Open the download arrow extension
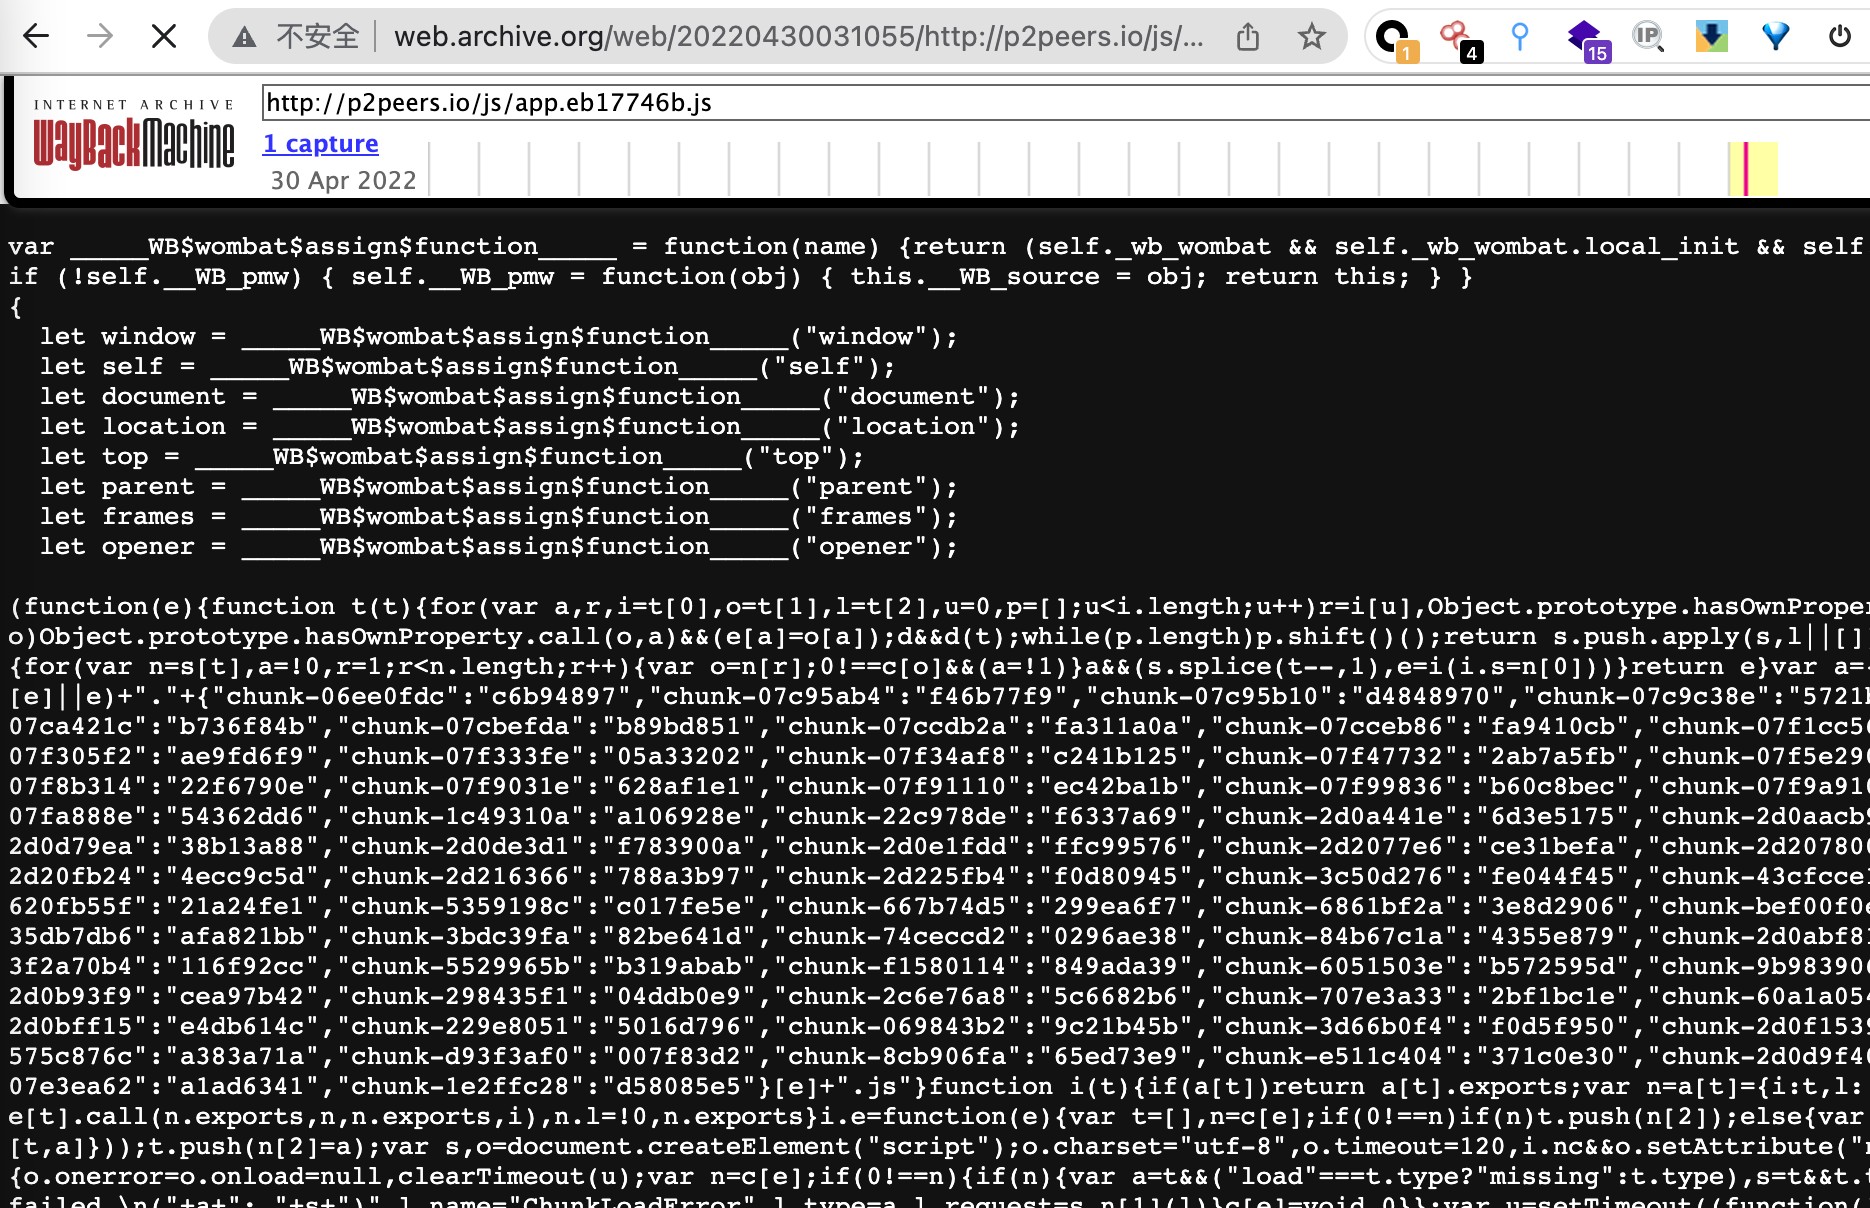This screenshot has width=1870, height=1208. 1712,37
